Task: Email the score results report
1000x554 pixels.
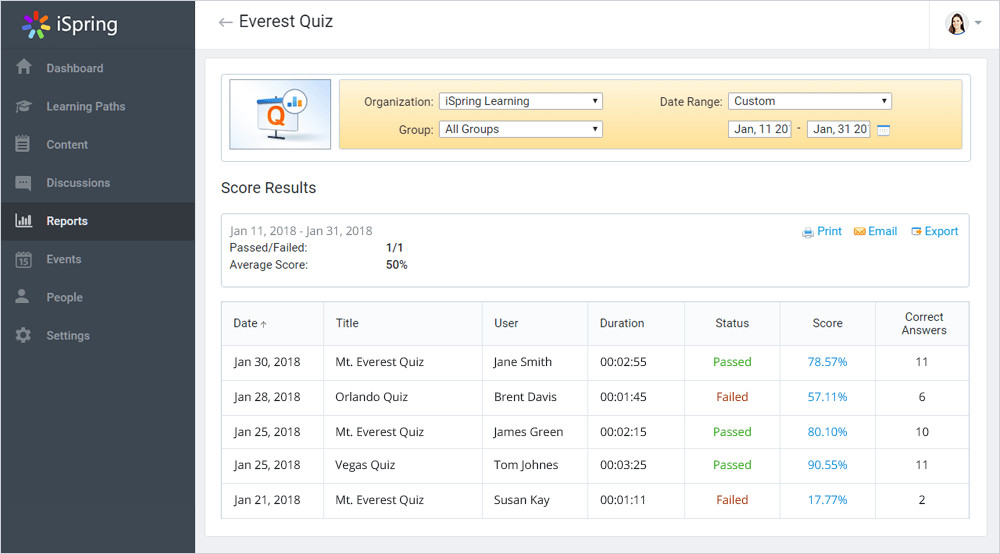Action: point(875,231)
